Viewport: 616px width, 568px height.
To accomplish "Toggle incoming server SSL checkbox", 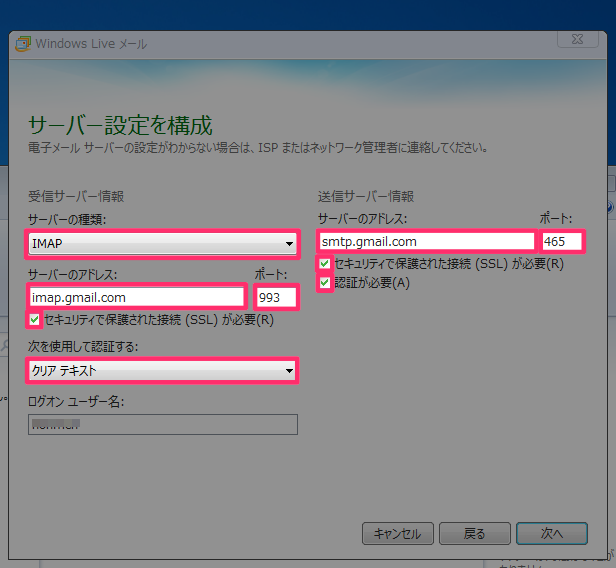I will (x=35, y=320).
